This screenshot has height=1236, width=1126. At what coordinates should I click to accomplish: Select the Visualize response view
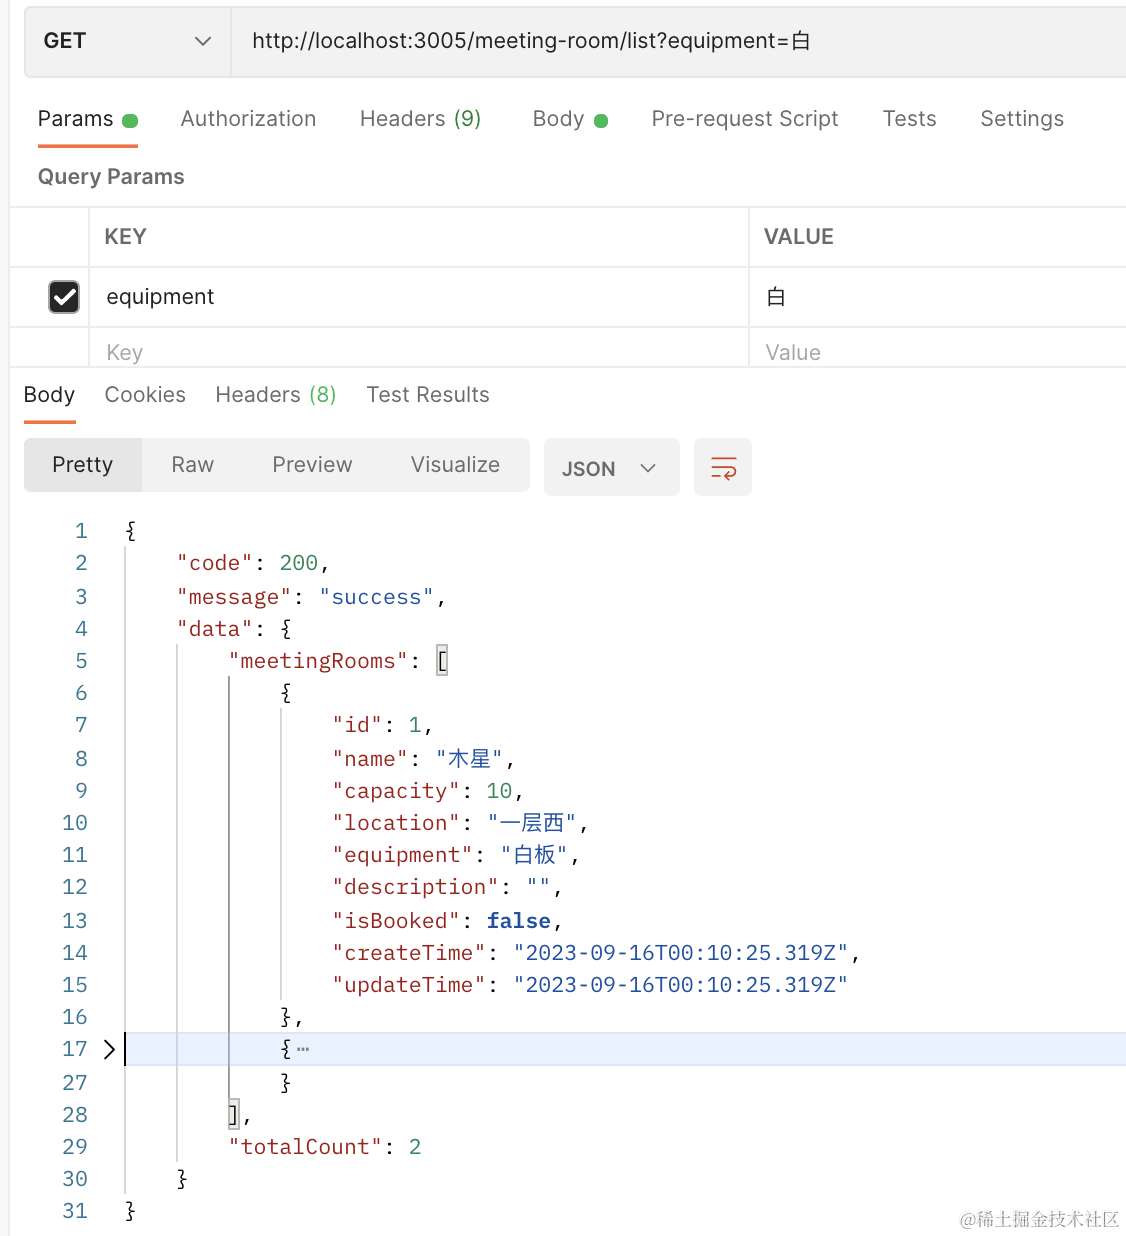(455, 465)
